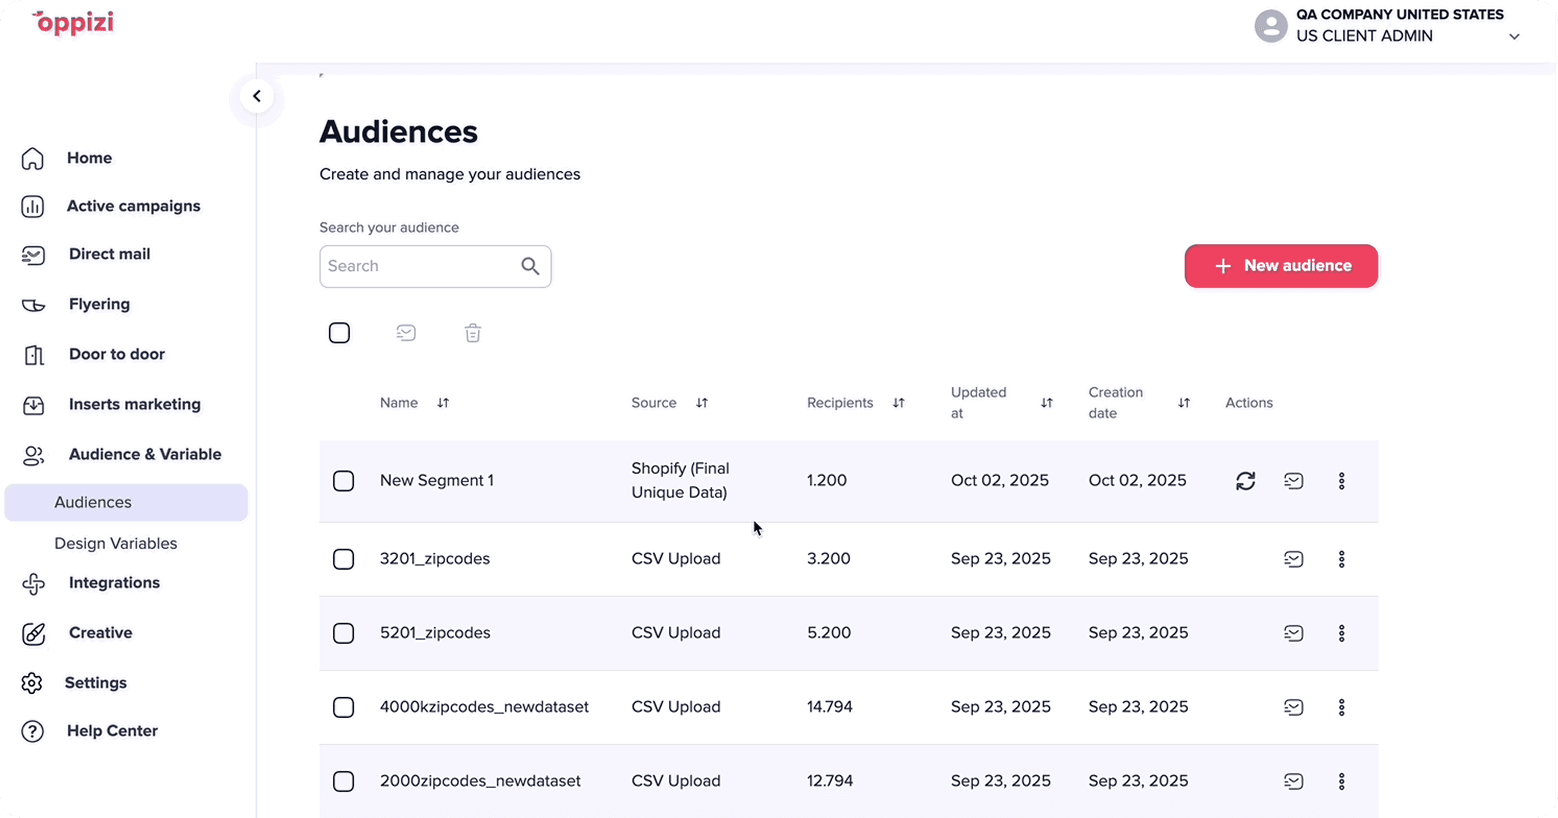Viewport: 1558px width, 818px height.
Task: Click Shopify (Final Unique Data) source cell
Action: 680,481
